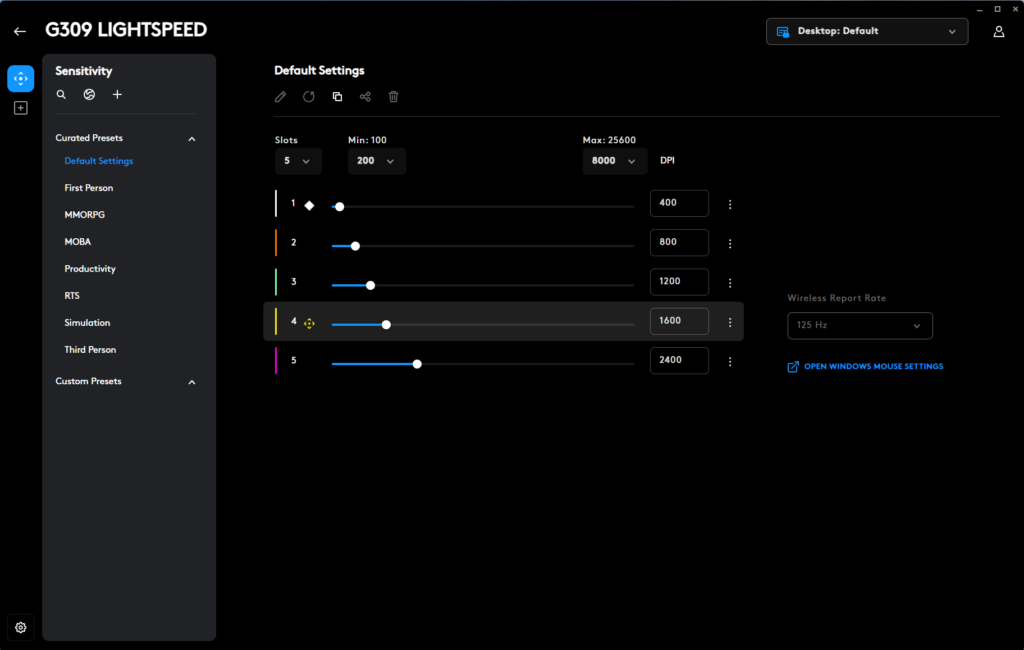Open more options for slot 1600

pos(730,323)
